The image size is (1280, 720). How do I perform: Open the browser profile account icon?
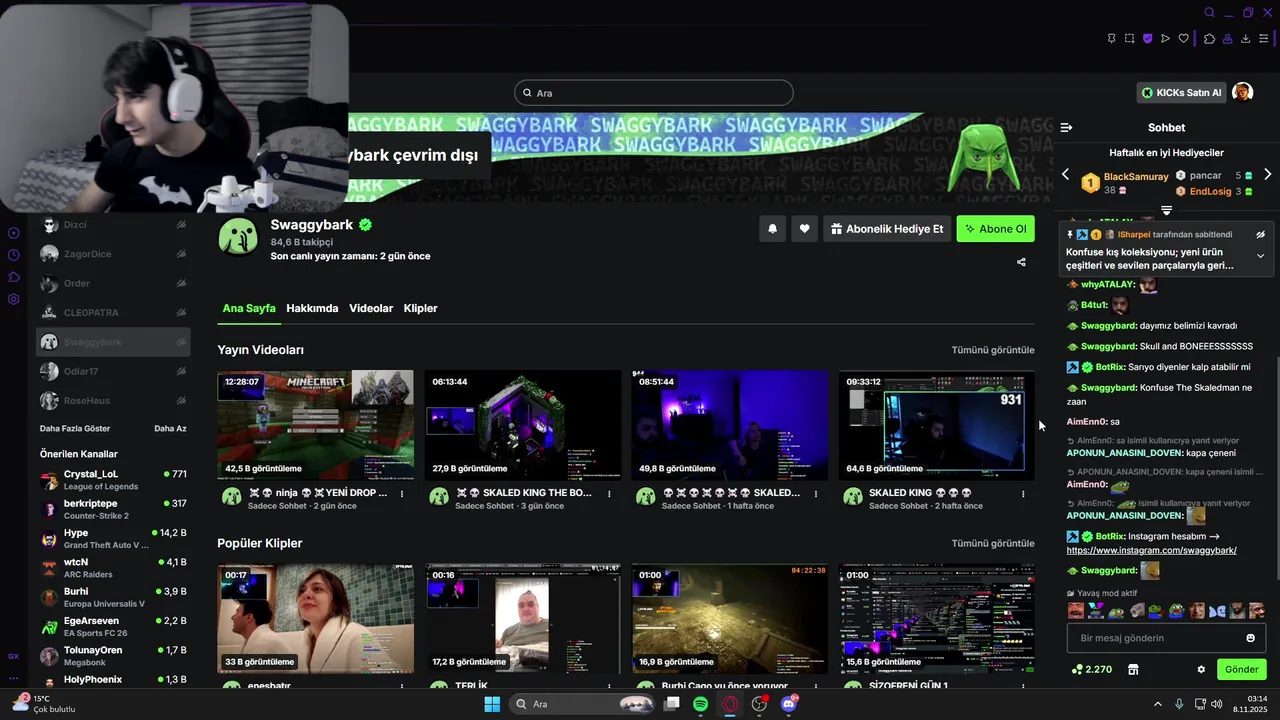pyautogui.click(x=1227, y=39)
